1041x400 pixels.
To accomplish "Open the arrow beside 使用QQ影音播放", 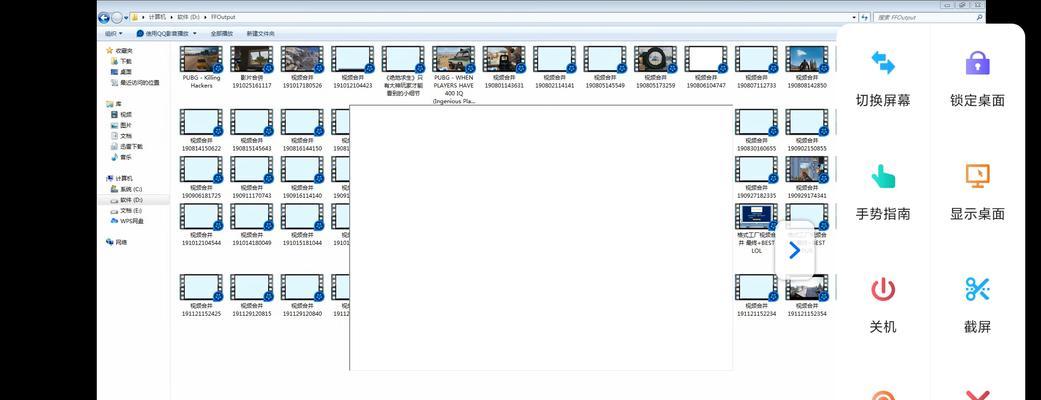I will [195, 33].
